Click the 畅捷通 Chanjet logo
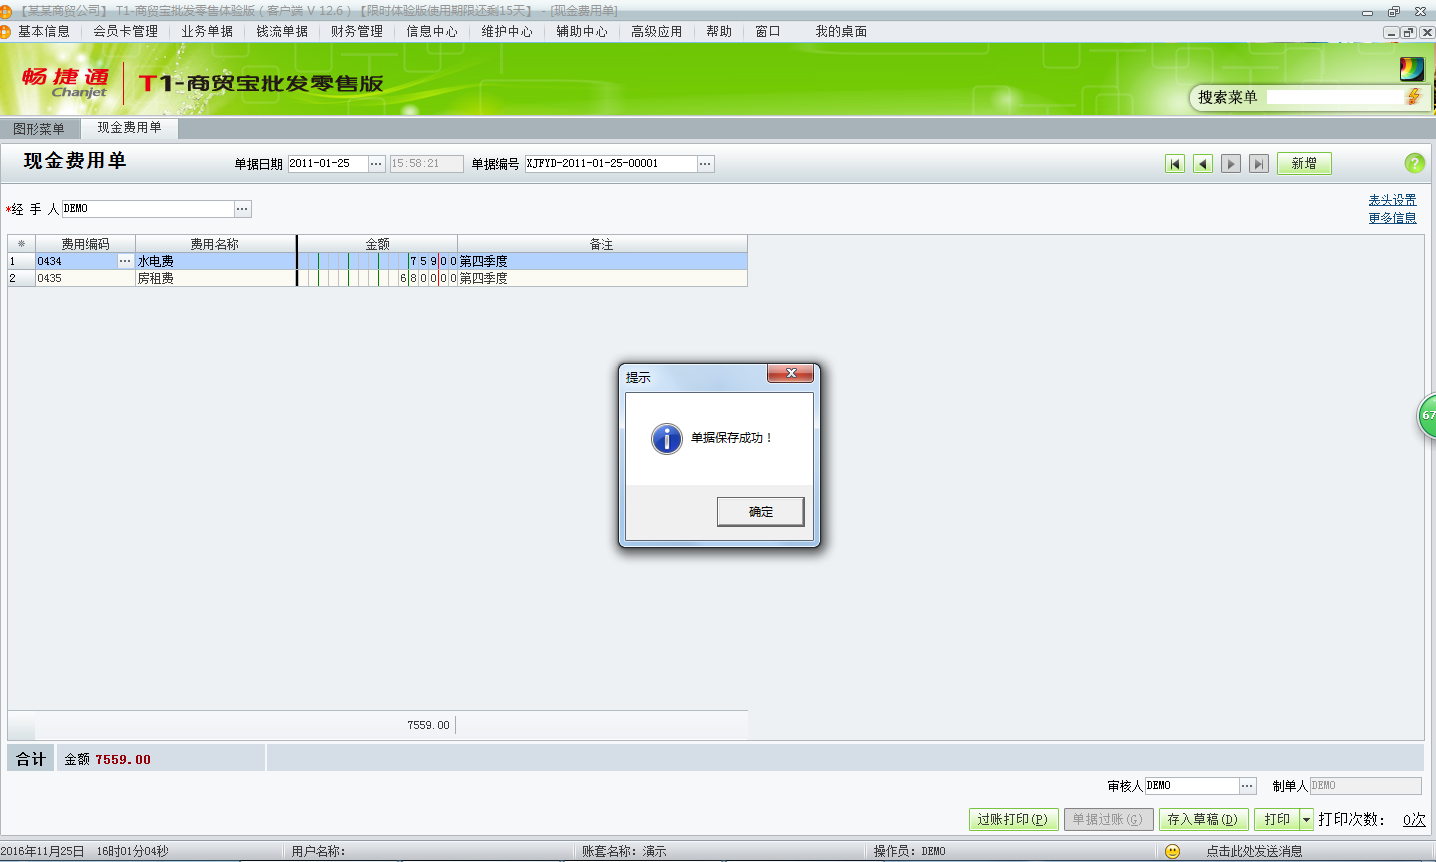Screen dimensions: 1436x862 65,82
